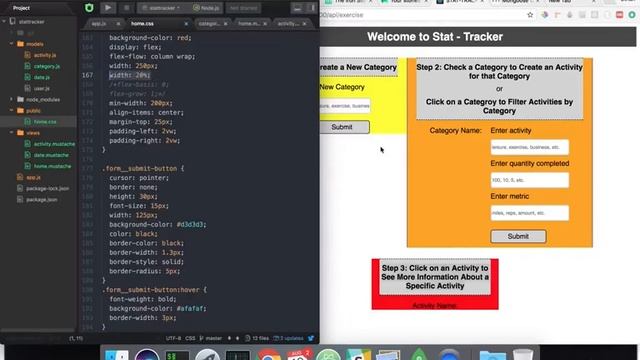Open package.json in the project tree
Viewport: 640px width, 360px height.
tap(41, 200)
